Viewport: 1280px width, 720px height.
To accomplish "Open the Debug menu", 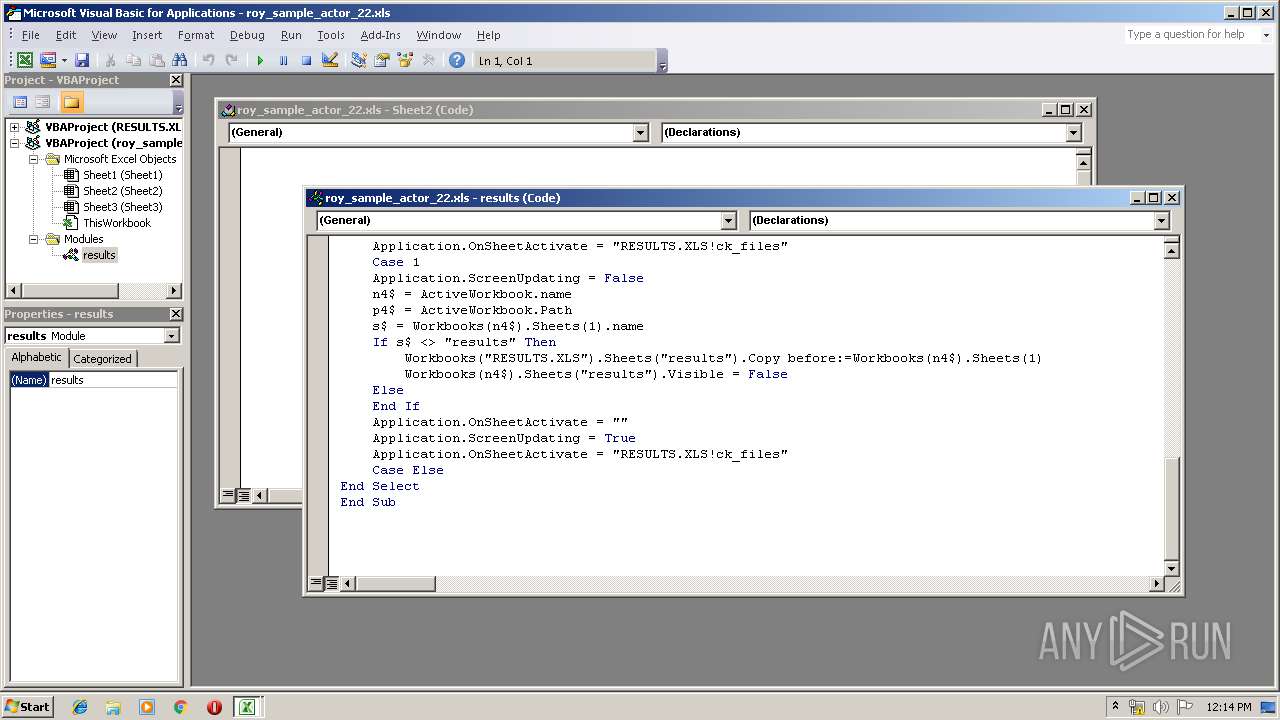I will click(247, 35).
